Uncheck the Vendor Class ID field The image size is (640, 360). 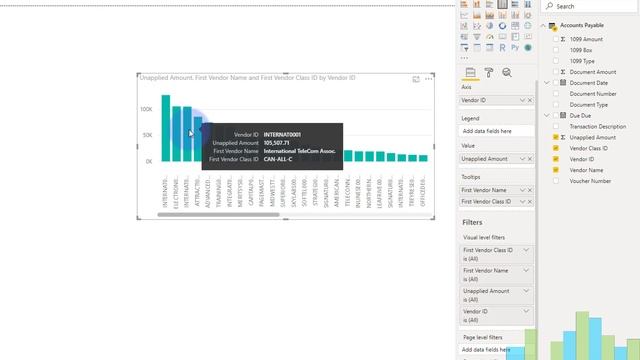coord(556,148)
